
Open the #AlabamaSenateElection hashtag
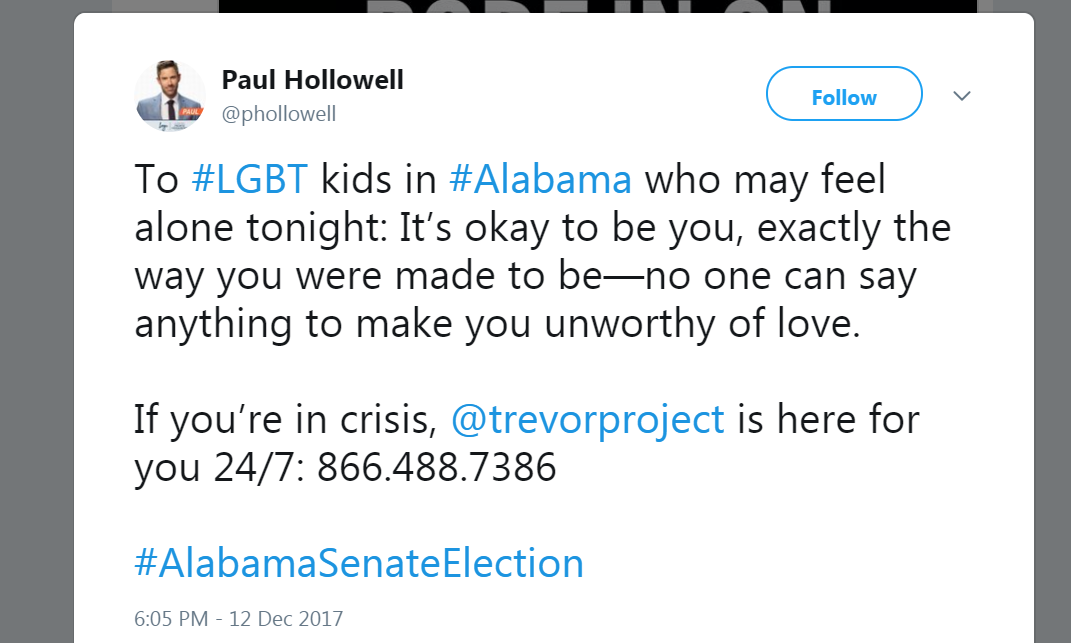pos(359,563)
